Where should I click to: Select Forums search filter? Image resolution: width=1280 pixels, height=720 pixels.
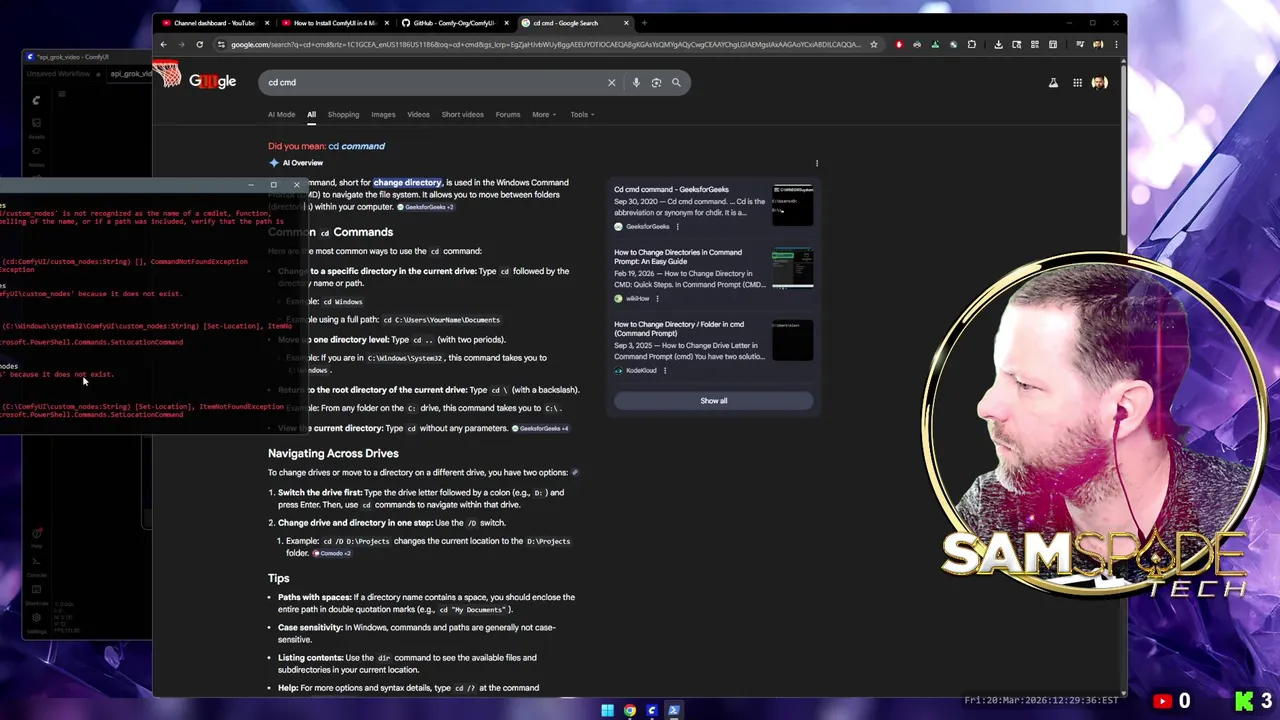click(x=507, y=114)
